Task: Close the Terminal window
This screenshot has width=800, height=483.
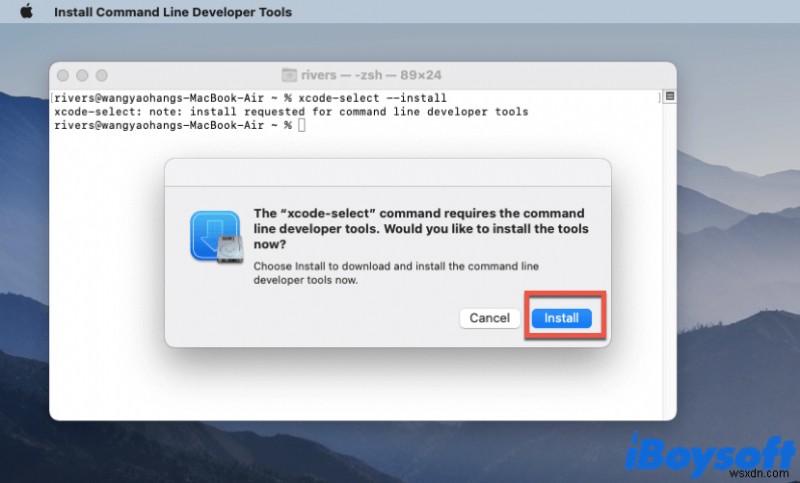Action: pyautogui.click(x=63, y=75)
